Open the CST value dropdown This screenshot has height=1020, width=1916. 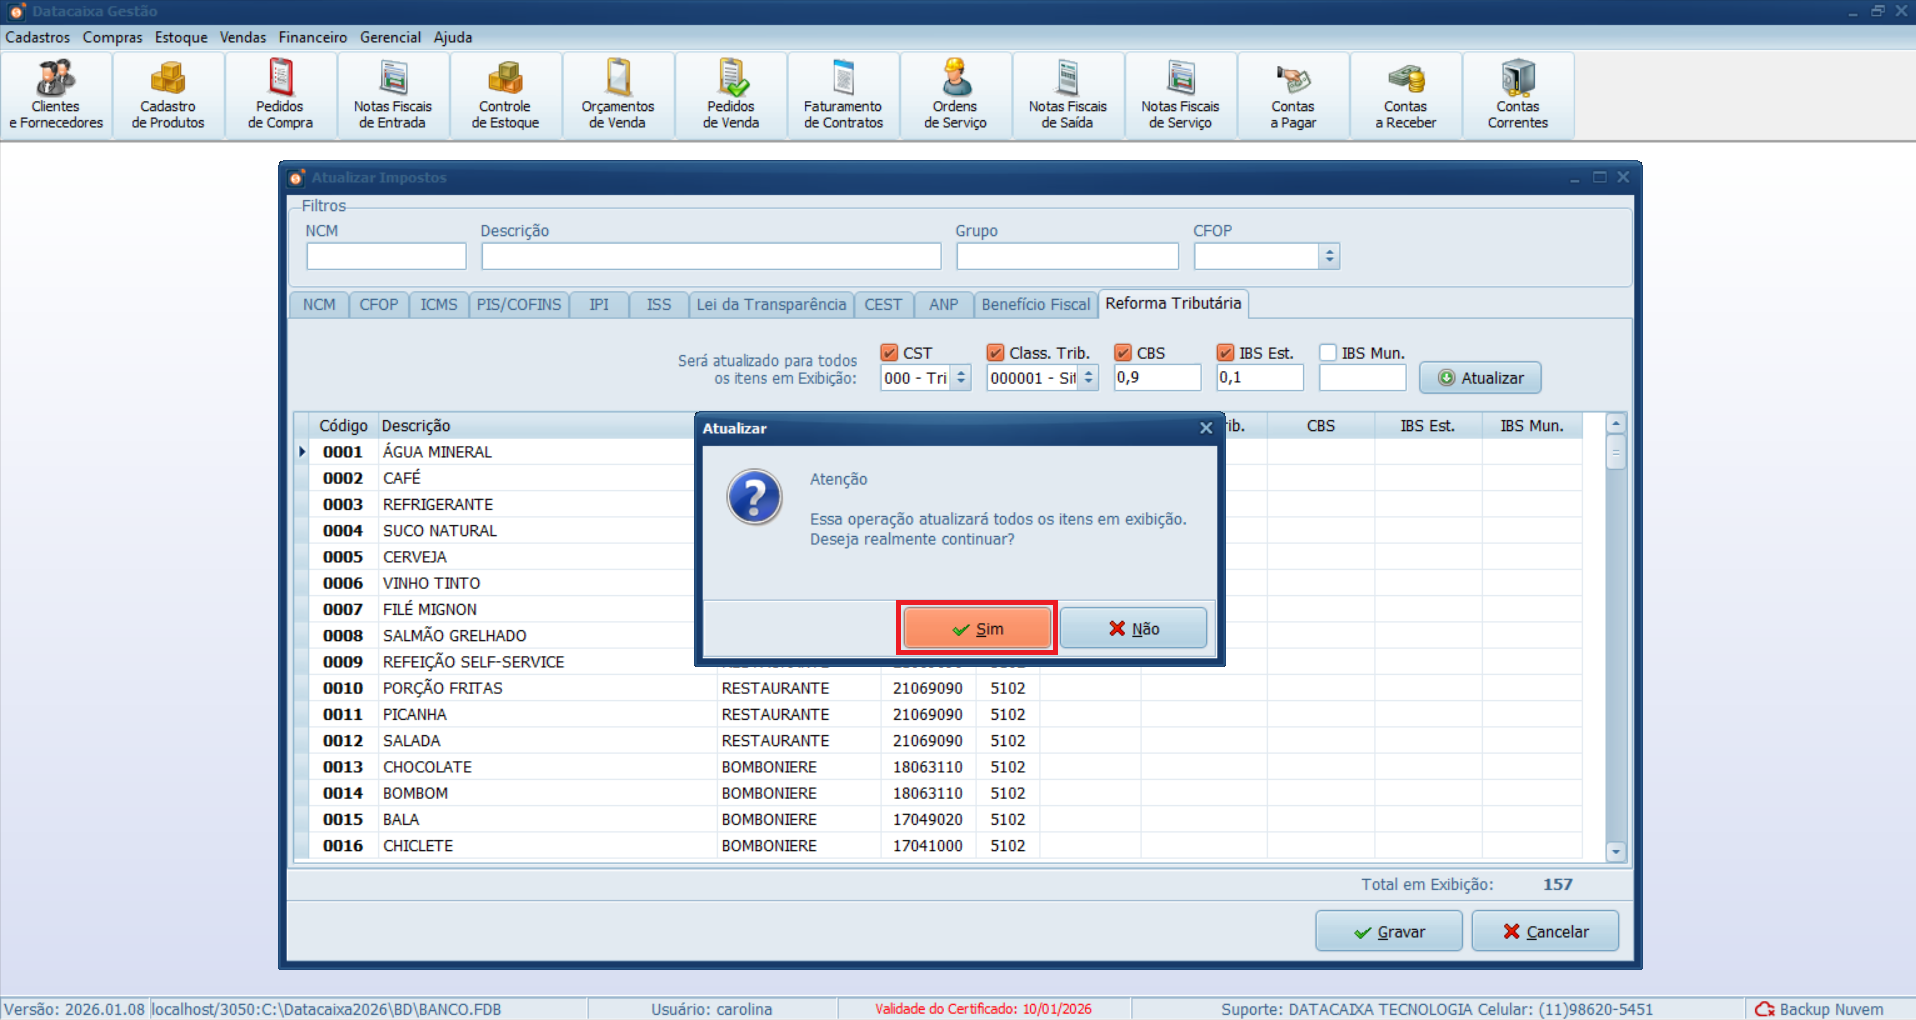point(961,378)
